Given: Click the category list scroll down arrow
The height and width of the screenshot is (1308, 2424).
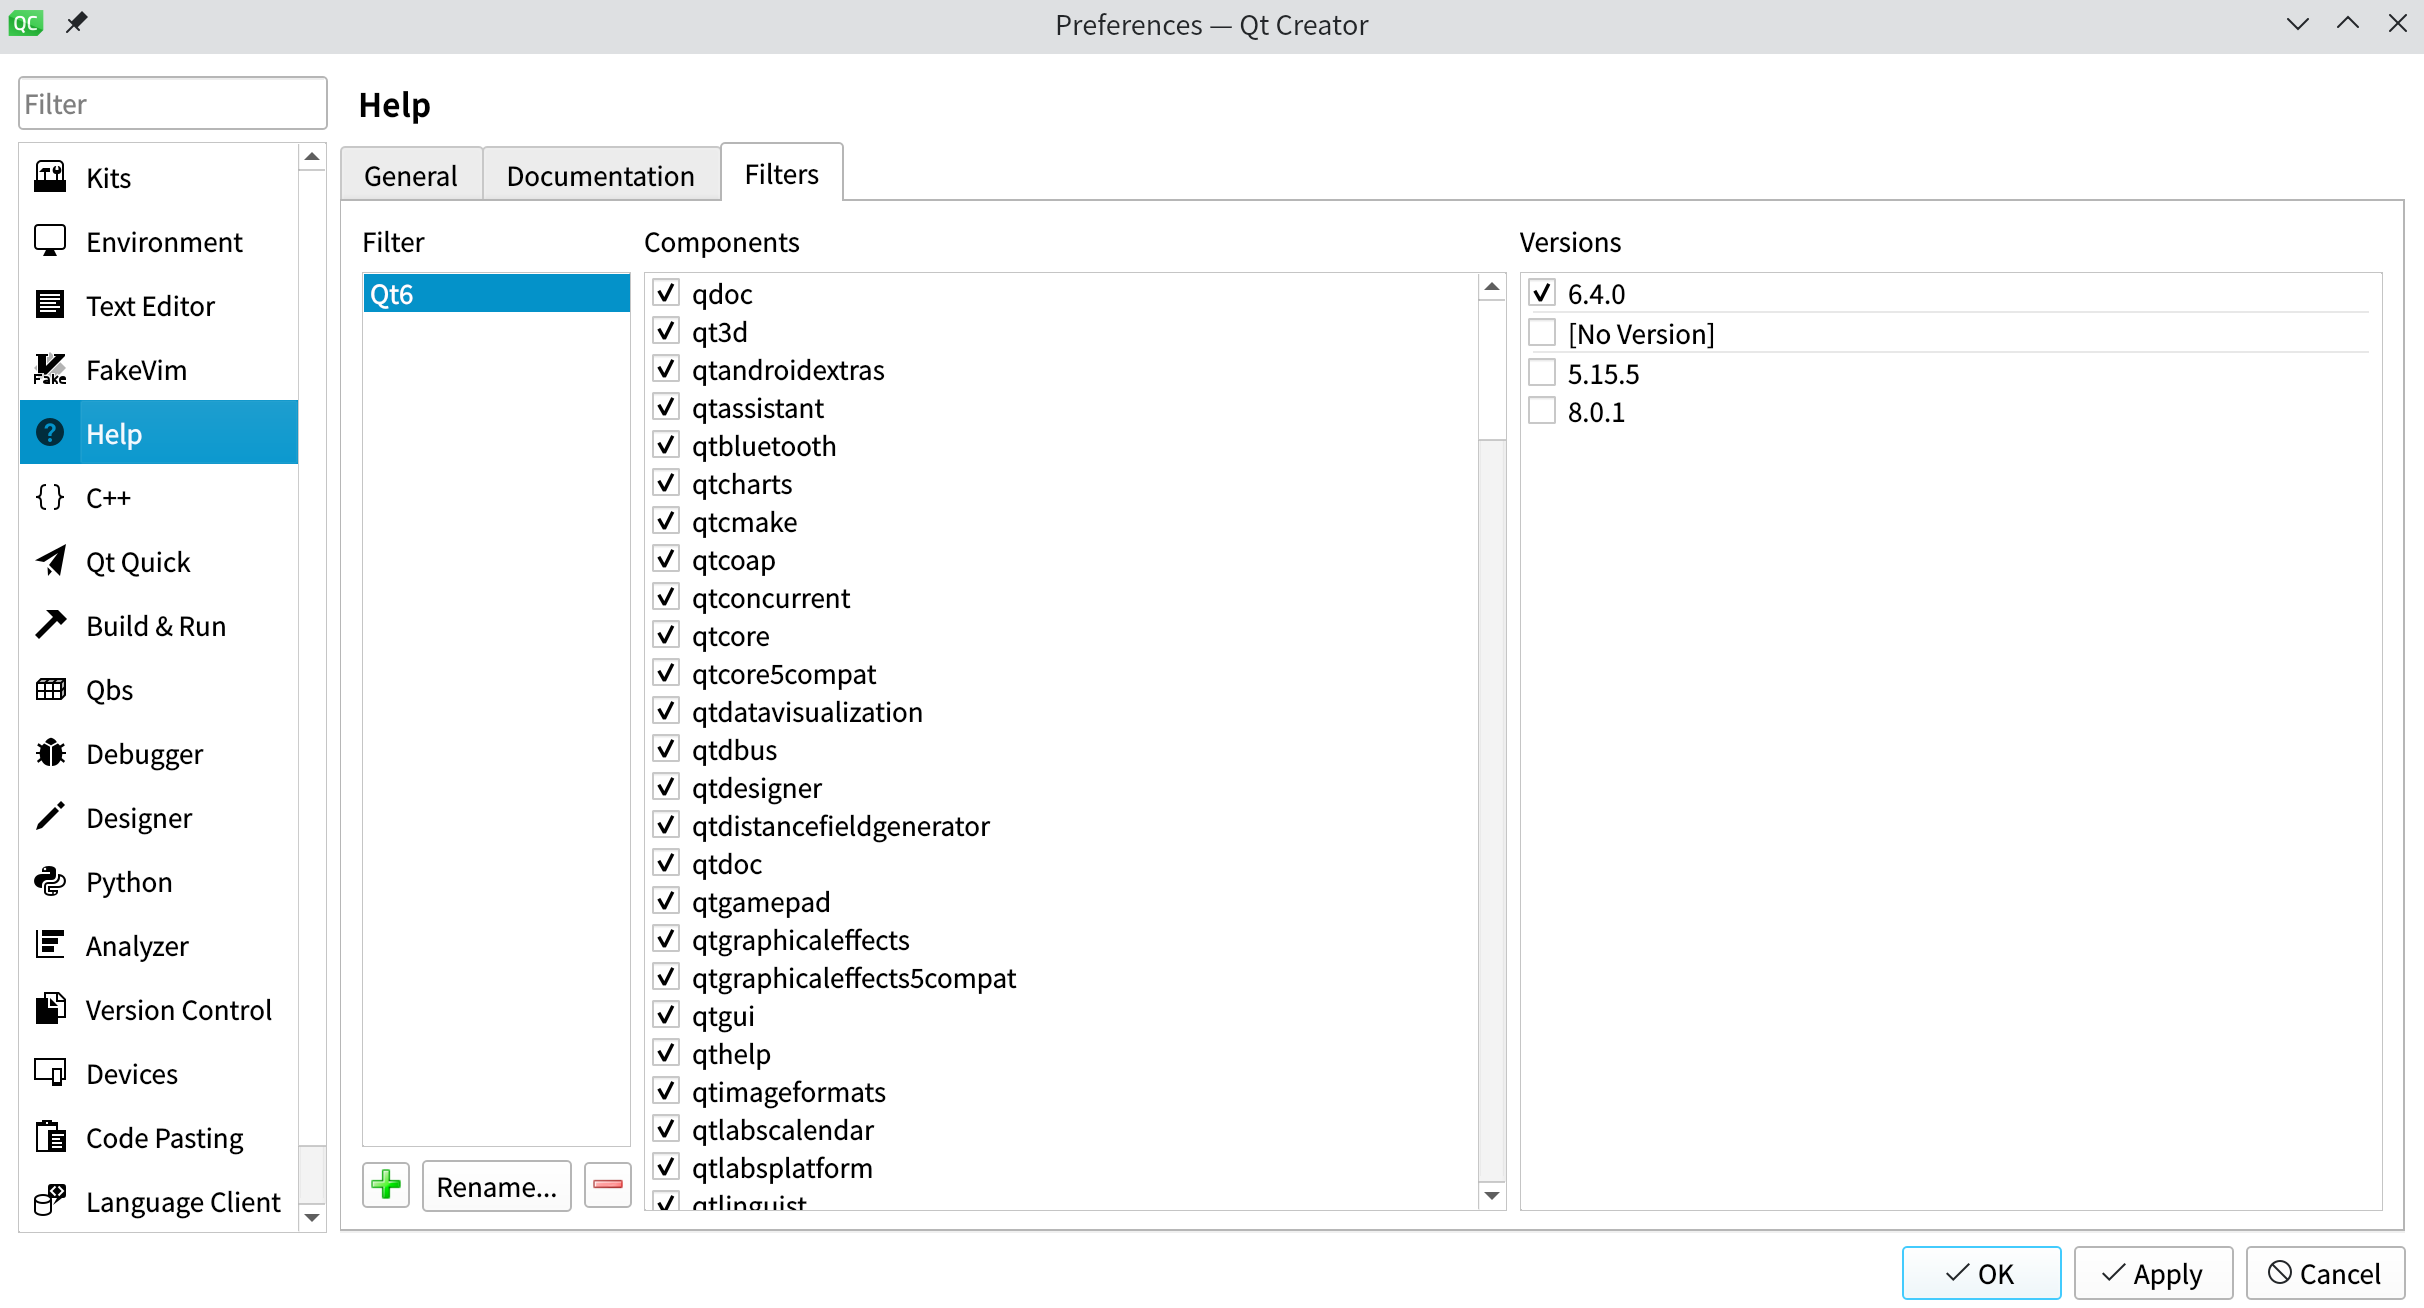Looking at the screenshot, I should 312,1217.
